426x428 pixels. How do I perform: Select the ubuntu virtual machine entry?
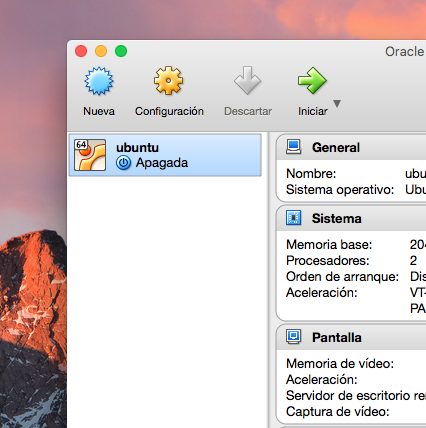coord(165,155)
